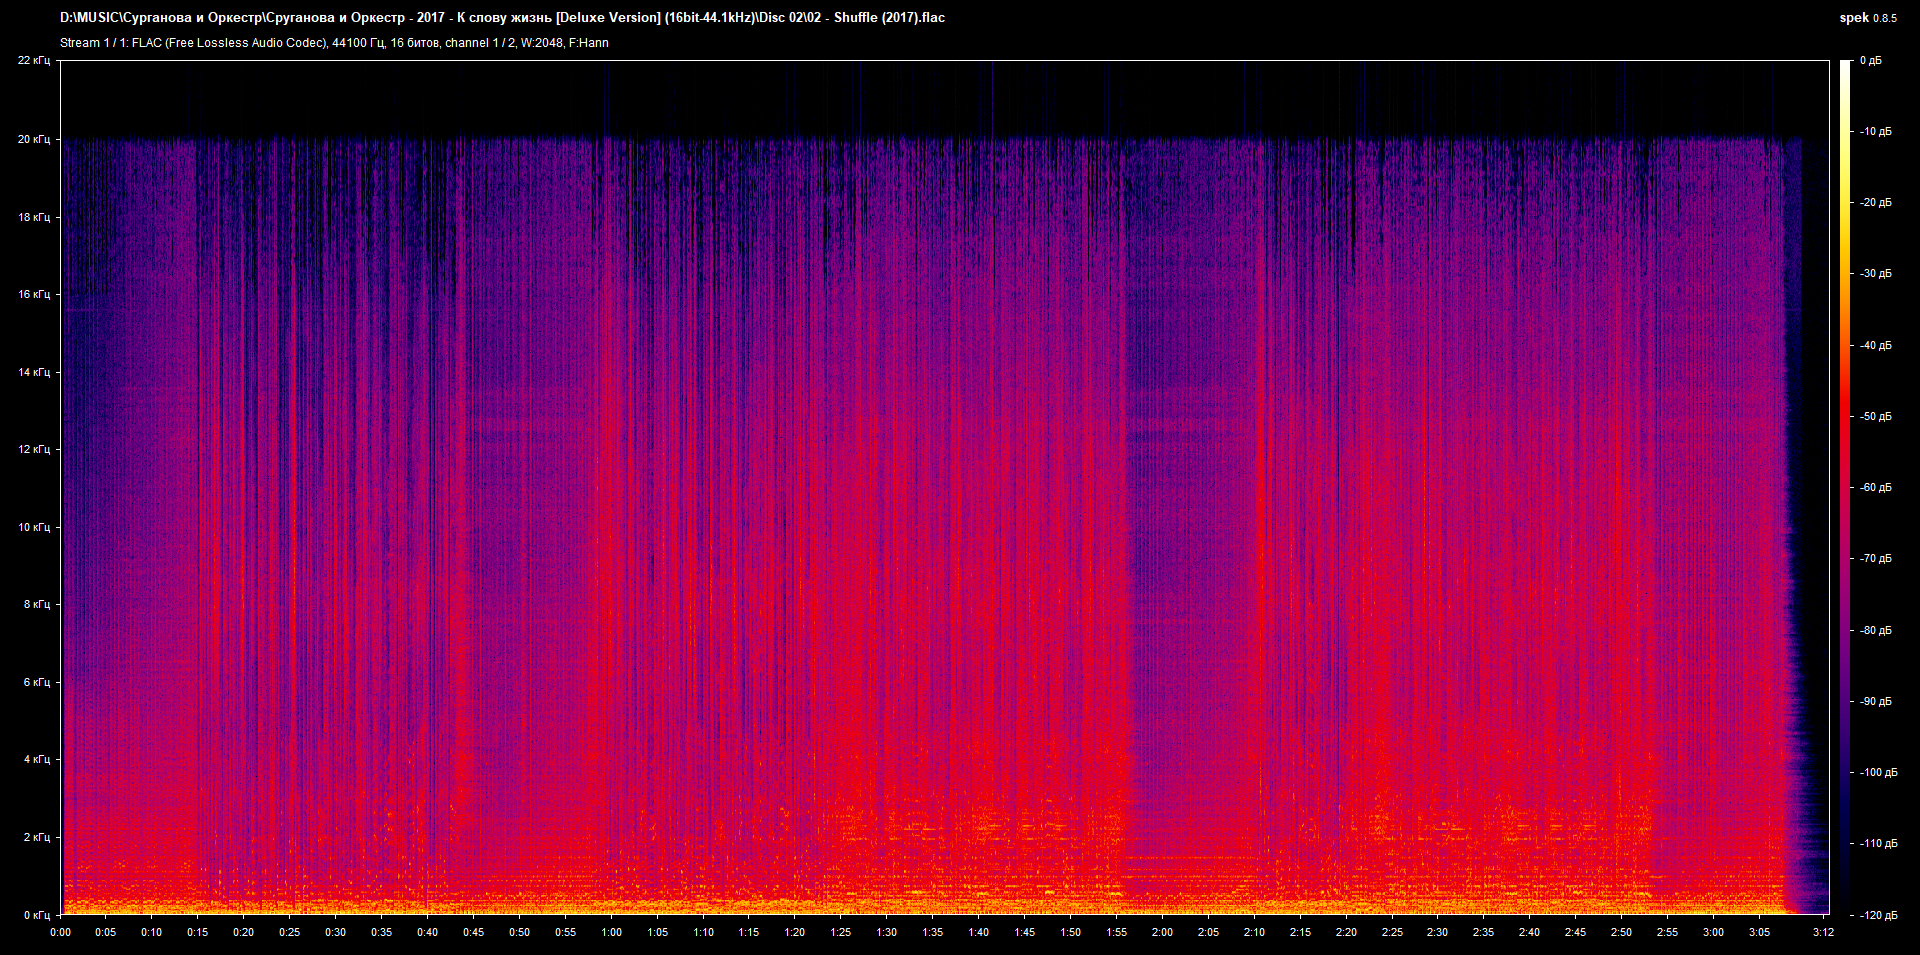Viewport: 1920px width, 955px height.
Task: Click the 16 кГц frequency axis label
Action: [x=34, y=295]
